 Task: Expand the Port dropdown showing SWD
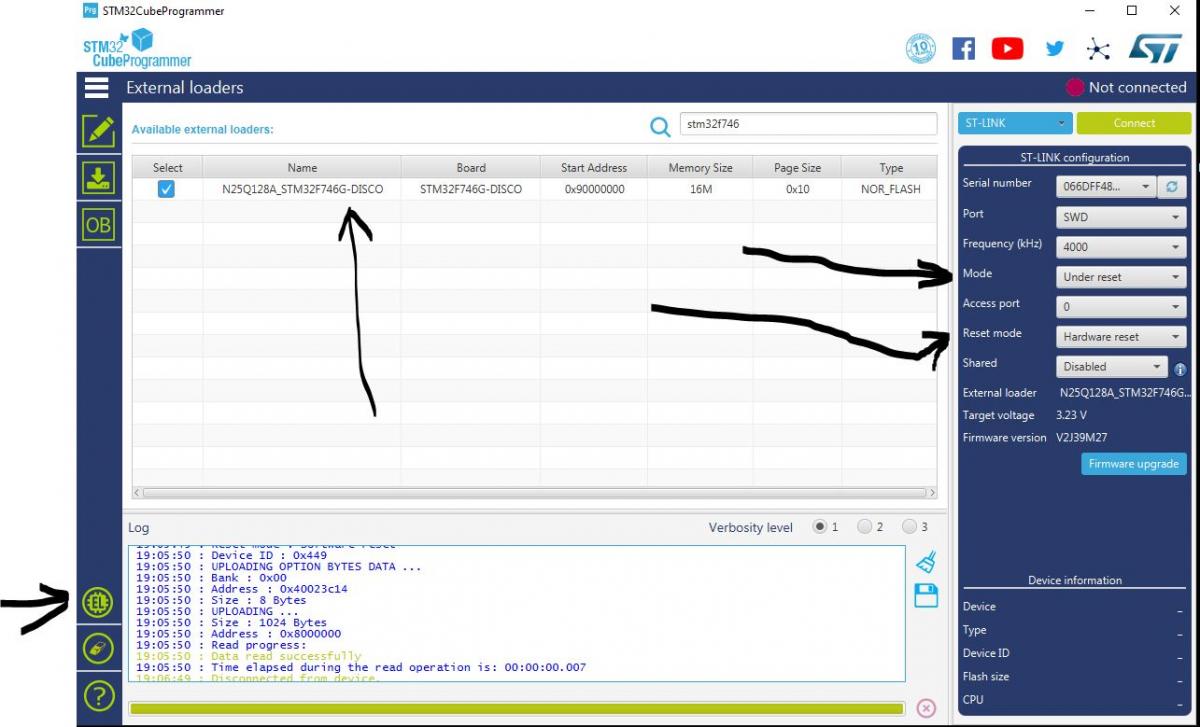[1121, 217]
